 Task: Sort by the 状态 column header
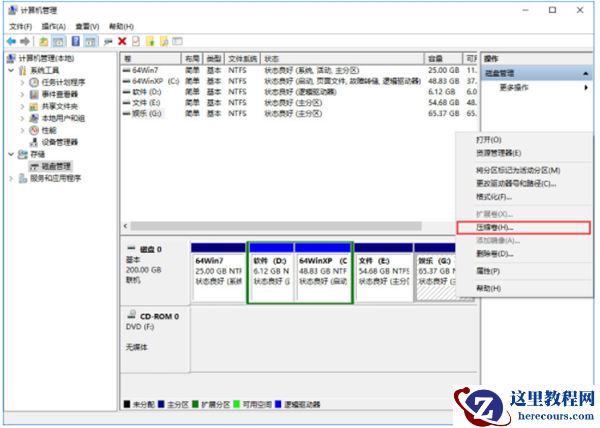(x=342, y=59)
